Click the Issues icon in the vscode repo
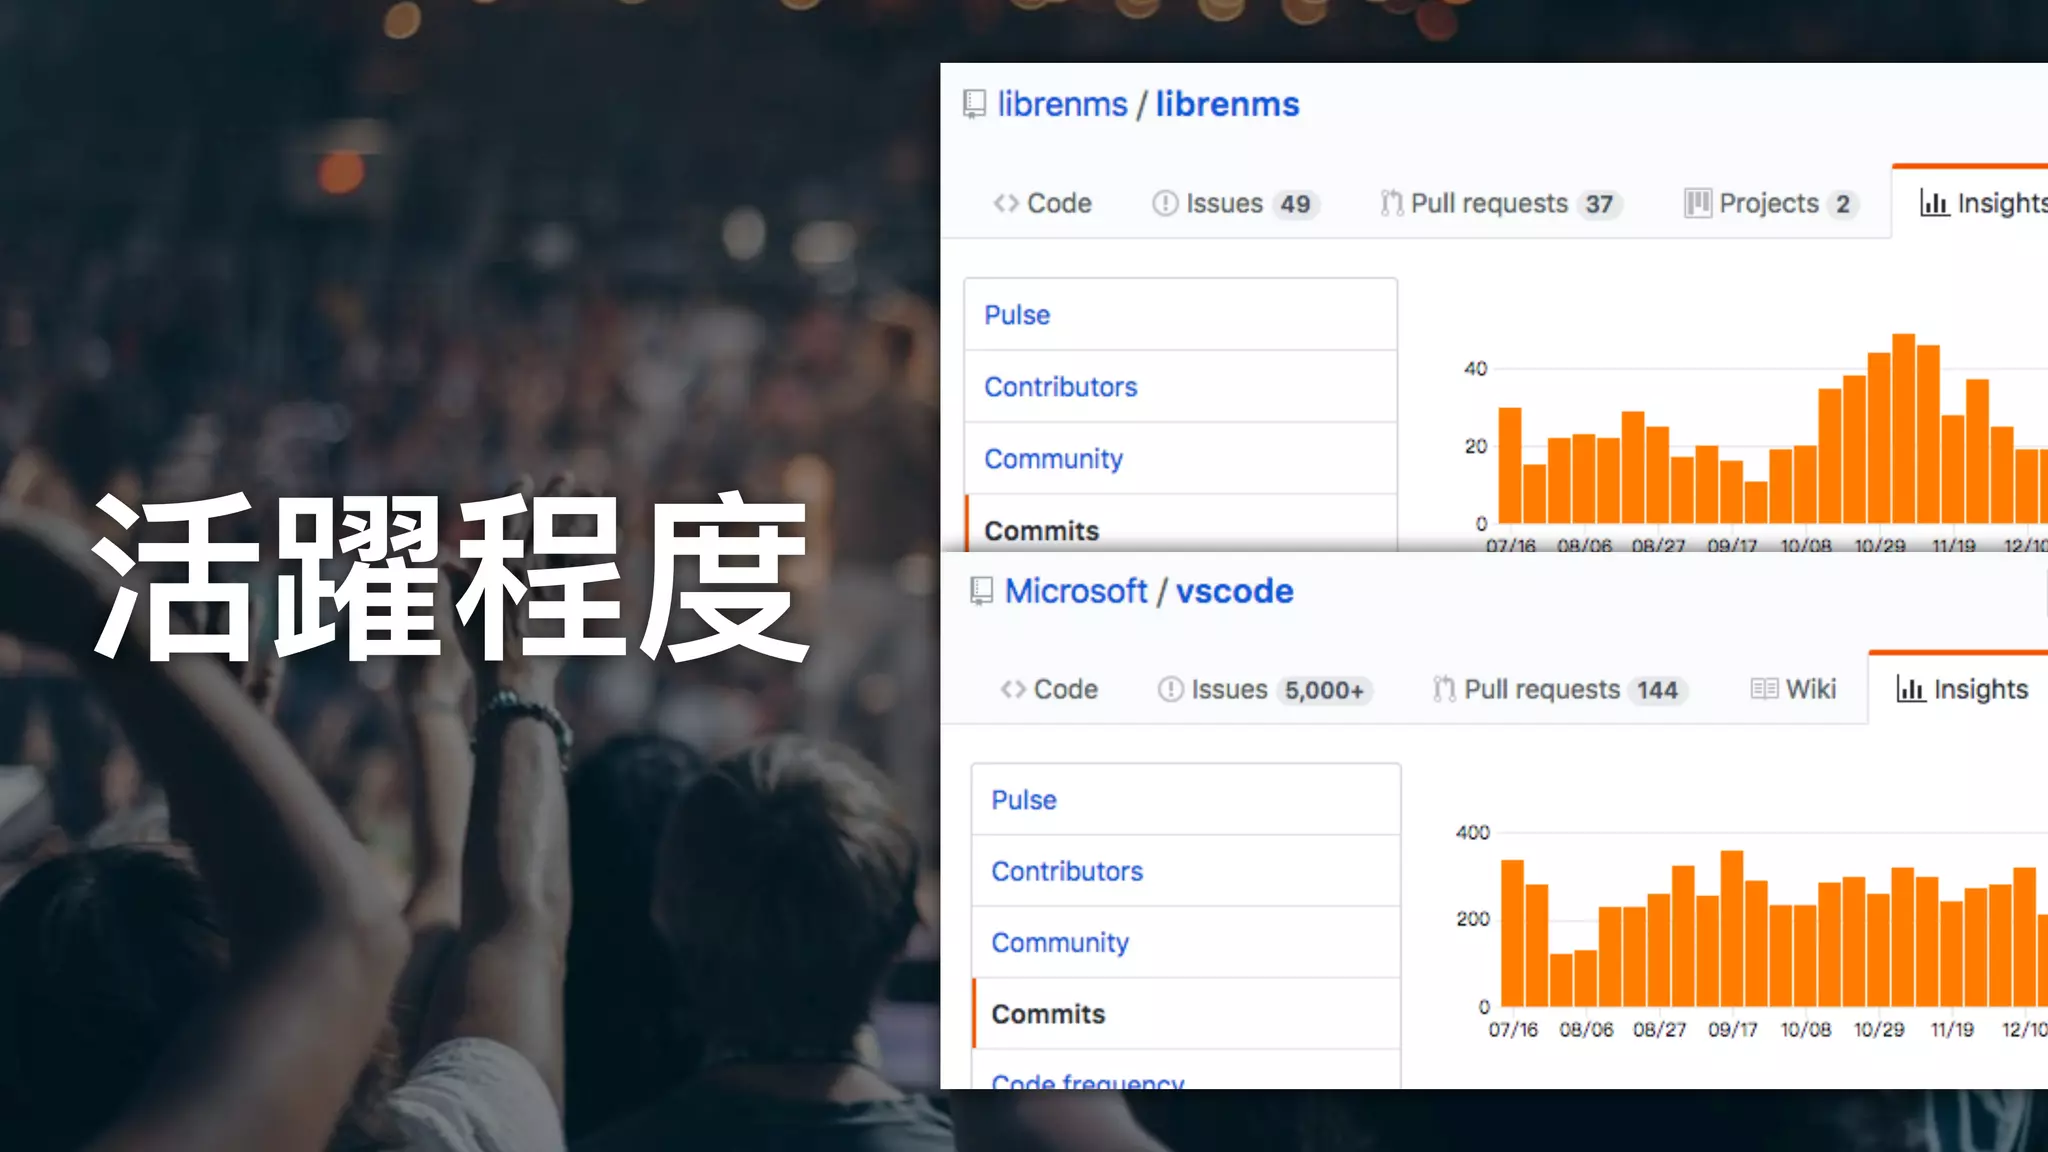The height and width of the screenshot is (1152, 2048). [x=1171, y=689]
